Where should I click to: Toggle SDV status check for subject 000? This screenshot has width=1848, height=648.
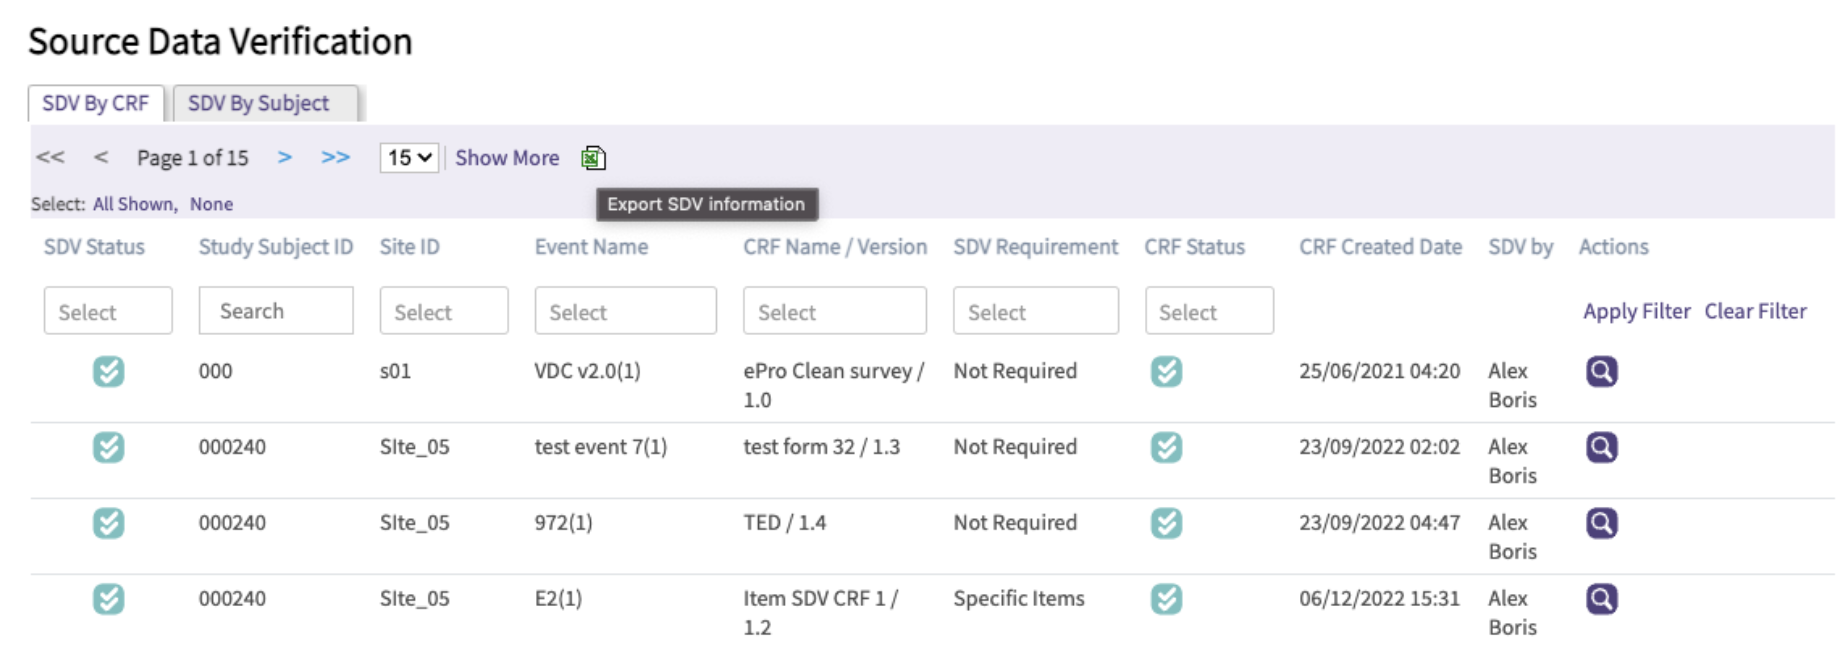[108, 372]
